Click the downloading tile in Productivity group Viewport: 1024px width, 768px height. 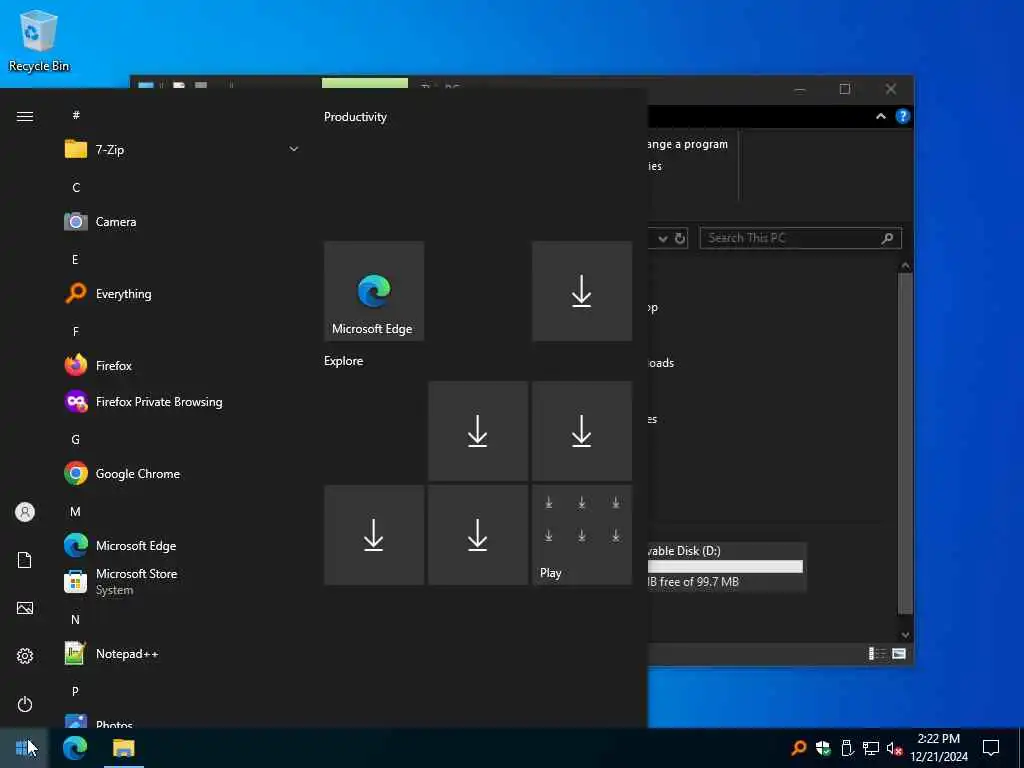coord(581,291)
